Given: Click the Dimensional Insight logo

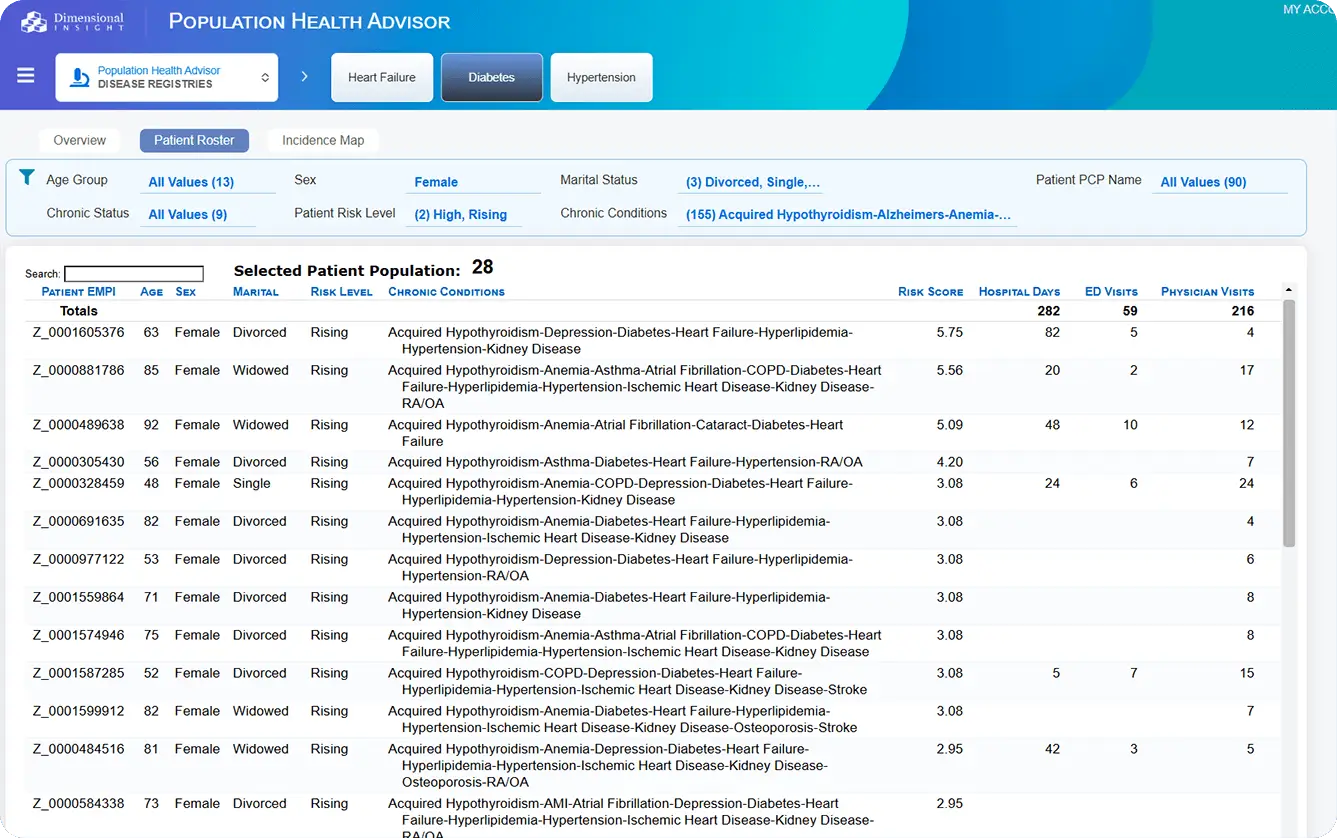Looking at the screenshot, I should point(73,22).
